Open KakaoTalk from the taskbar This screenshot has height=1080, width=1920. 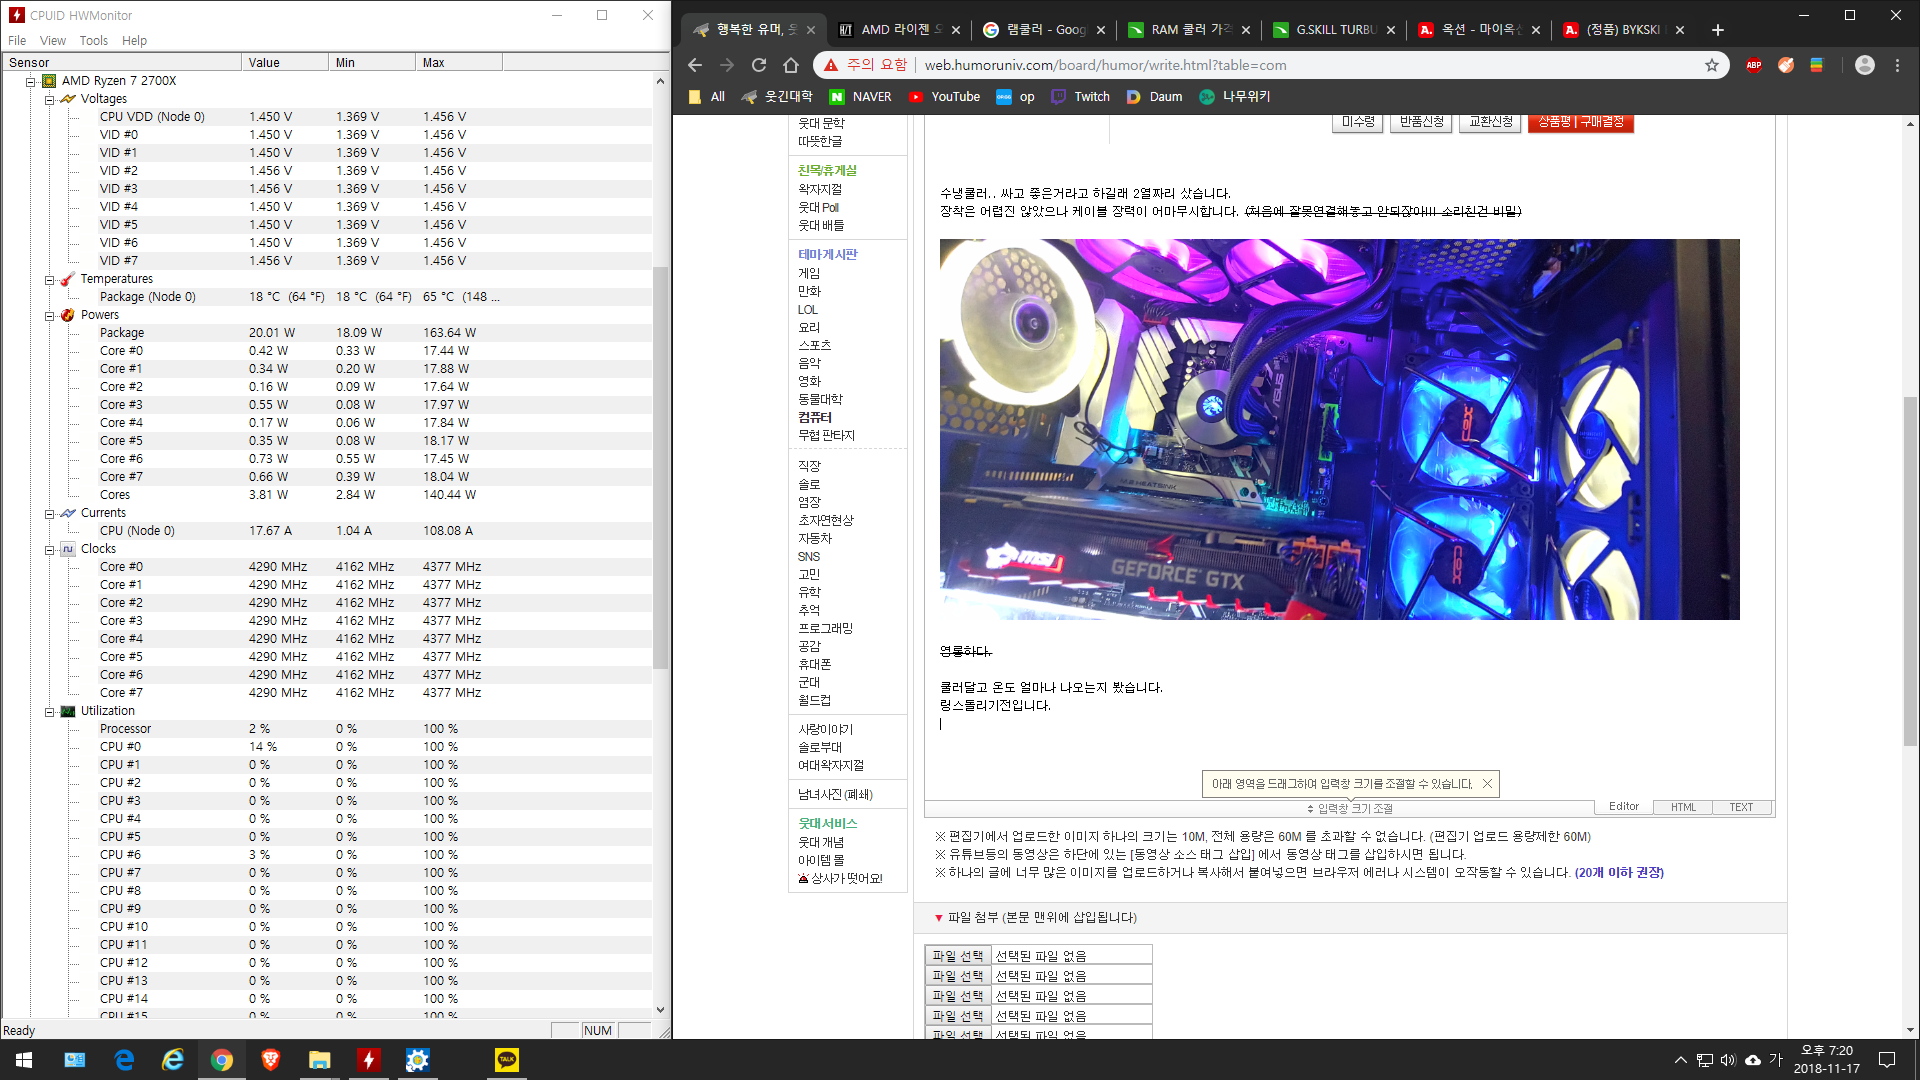[507, 1060]
